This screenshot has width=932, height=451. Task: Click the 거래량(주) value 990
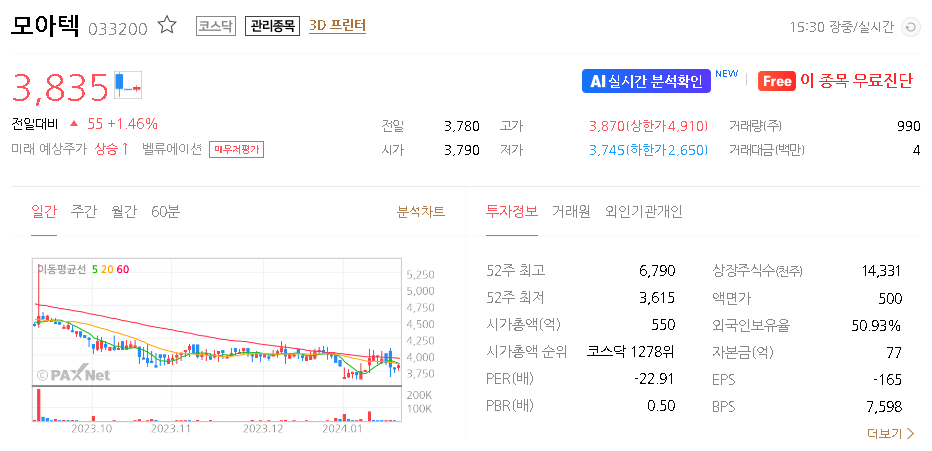point(908,126)
